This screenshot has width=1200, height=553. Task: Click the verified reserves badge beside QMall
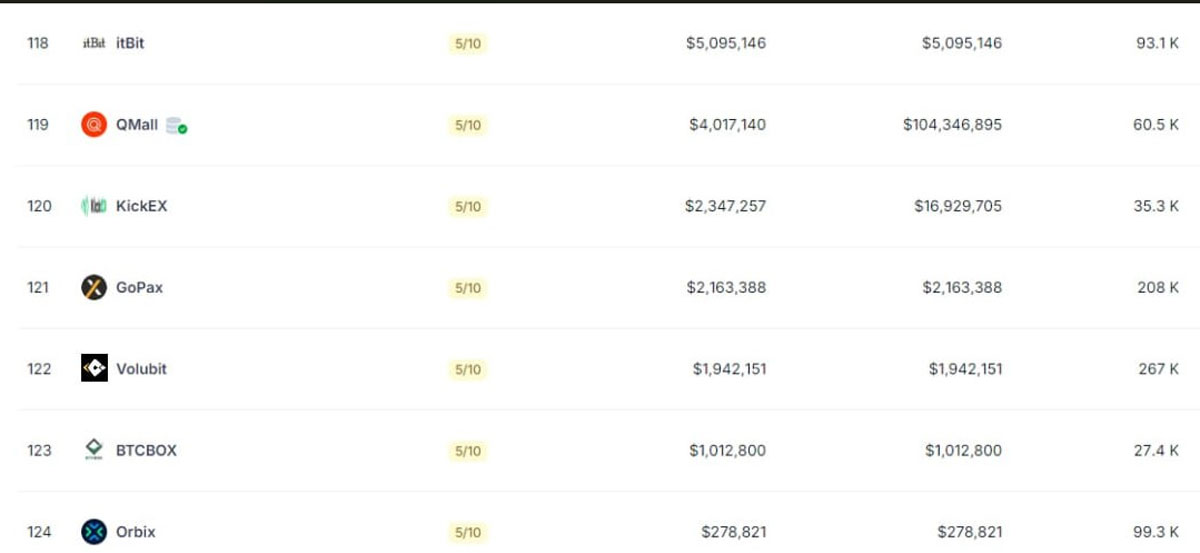point(177,126)
